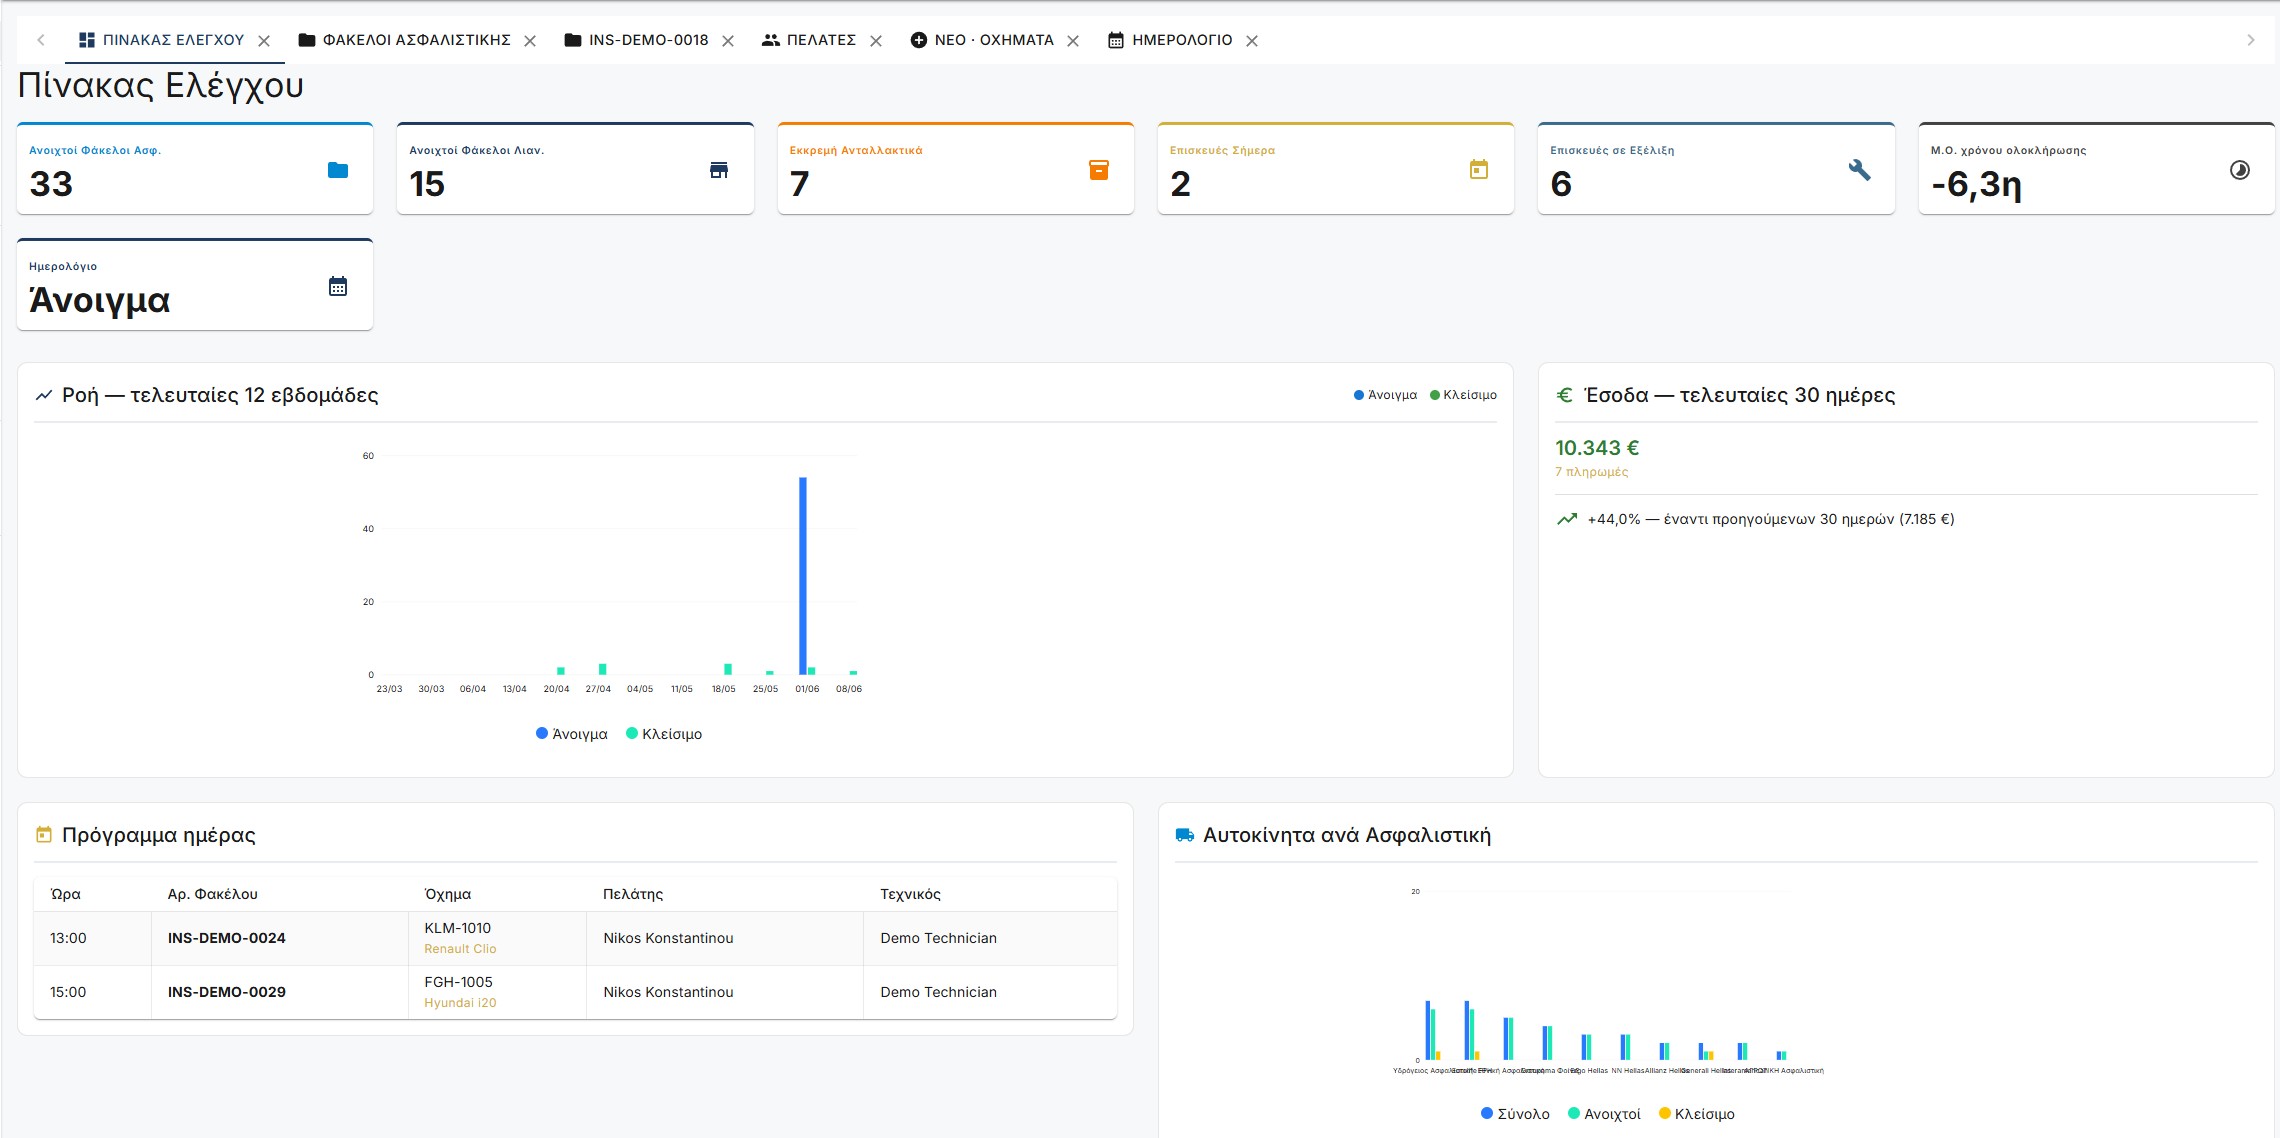Screen dimensions: 2280x1138
Task: Click the tall blue 01/06 bar in chart
Action: pyautogui.click(x=803, y=576)
